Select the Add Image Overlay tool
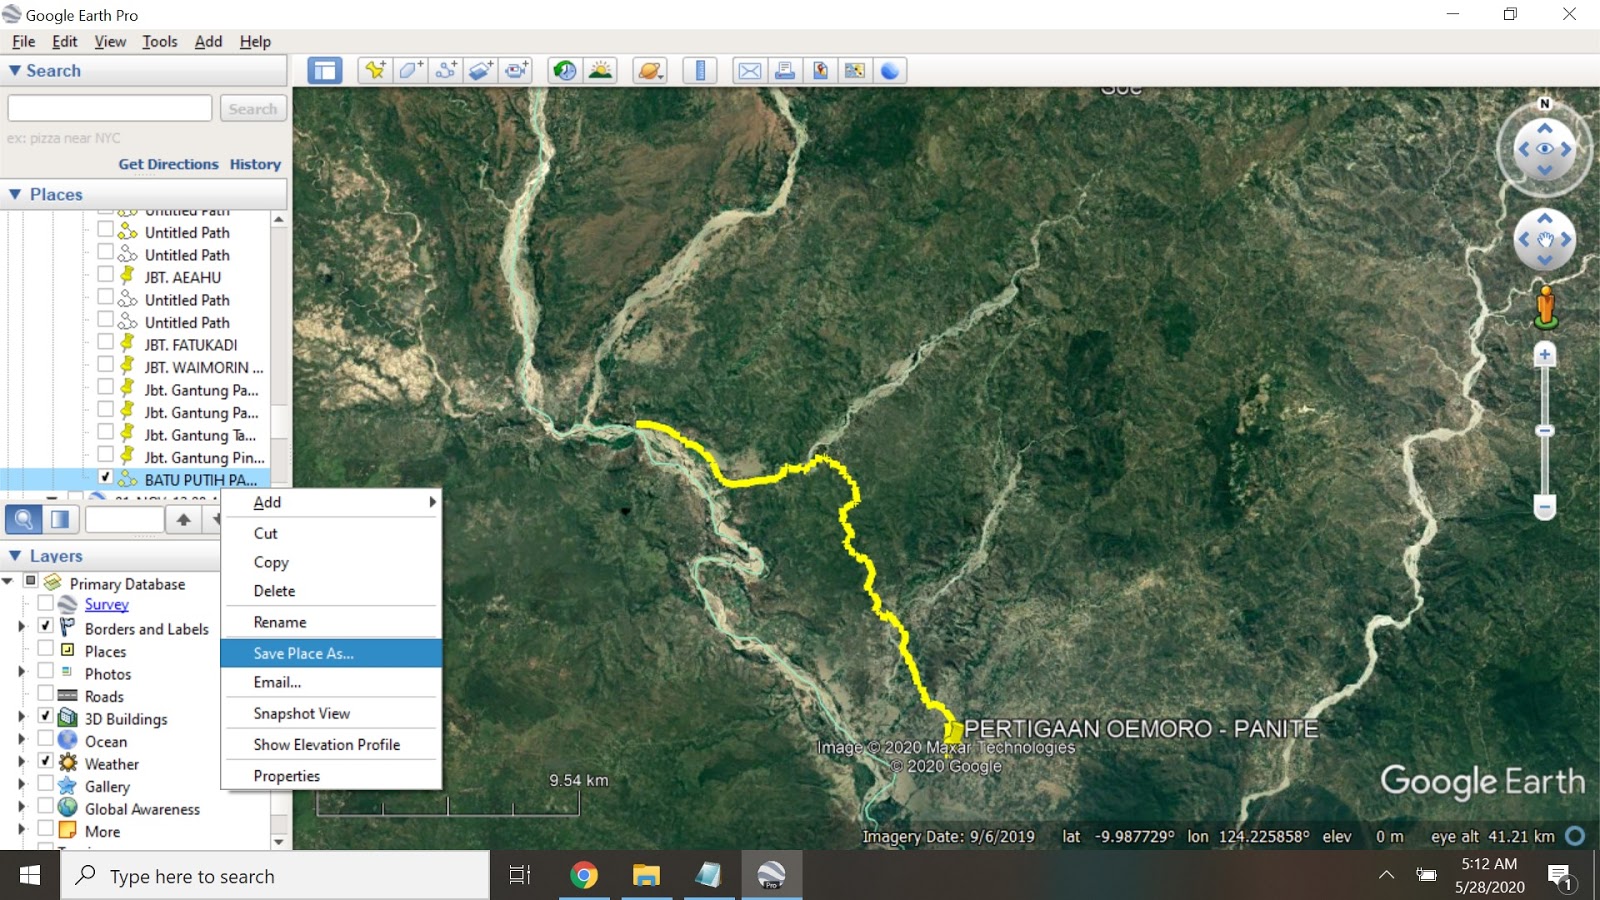 pyautogui.click(x=482, y=70)
